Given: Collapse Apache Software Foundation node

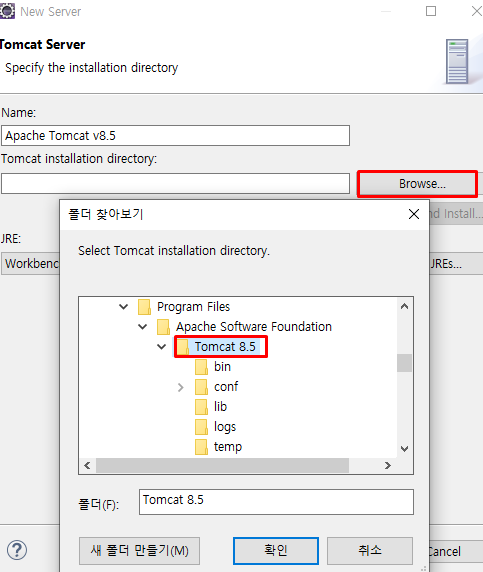Looking at the screenshot, I should click(143, 326).
